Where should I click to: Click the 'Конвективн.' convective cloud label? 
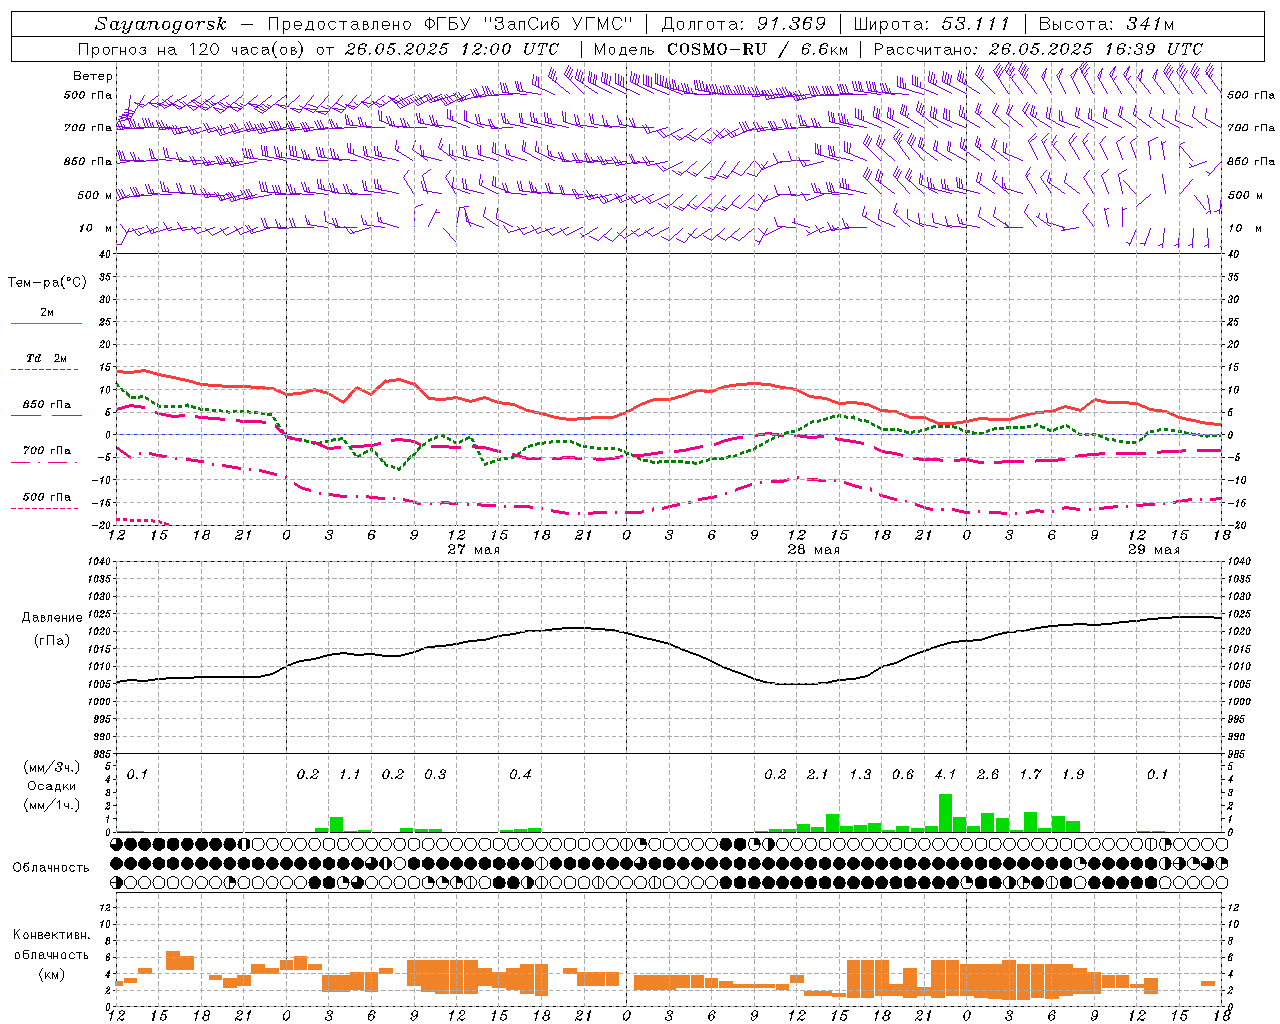pos(51,935)
